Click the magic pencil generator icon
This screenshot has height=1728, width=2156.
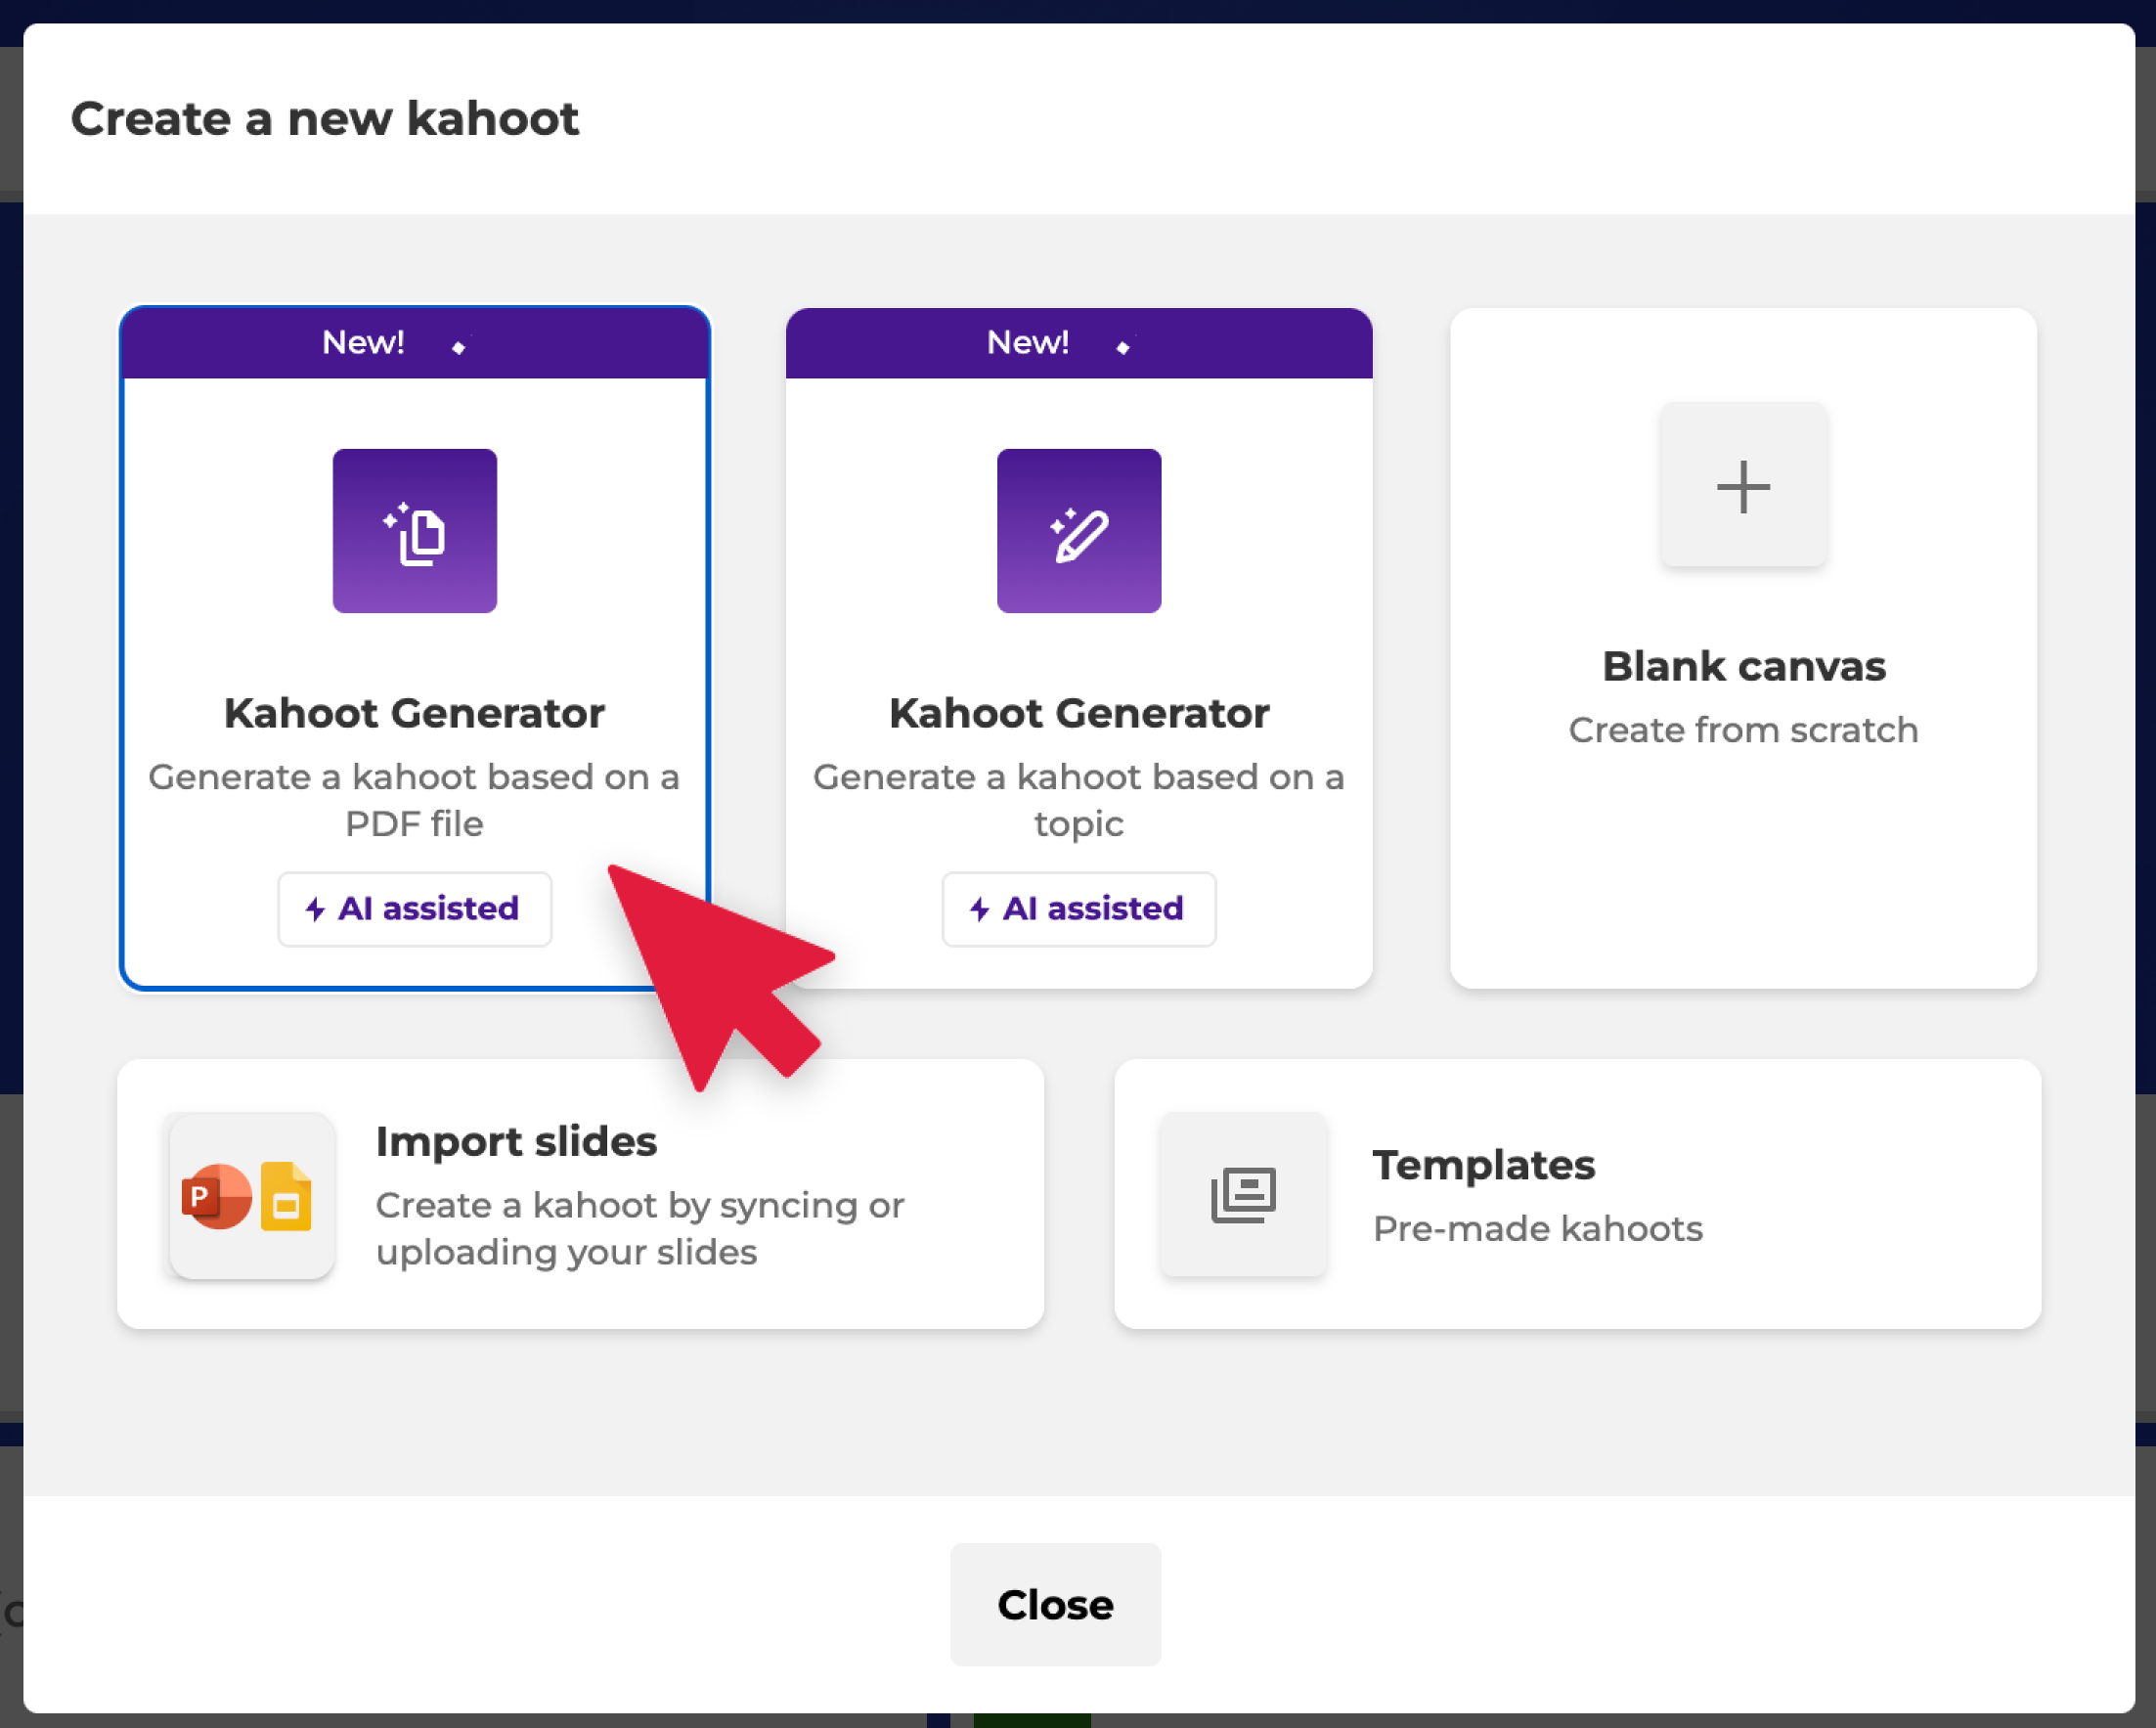pos(1078,530)
